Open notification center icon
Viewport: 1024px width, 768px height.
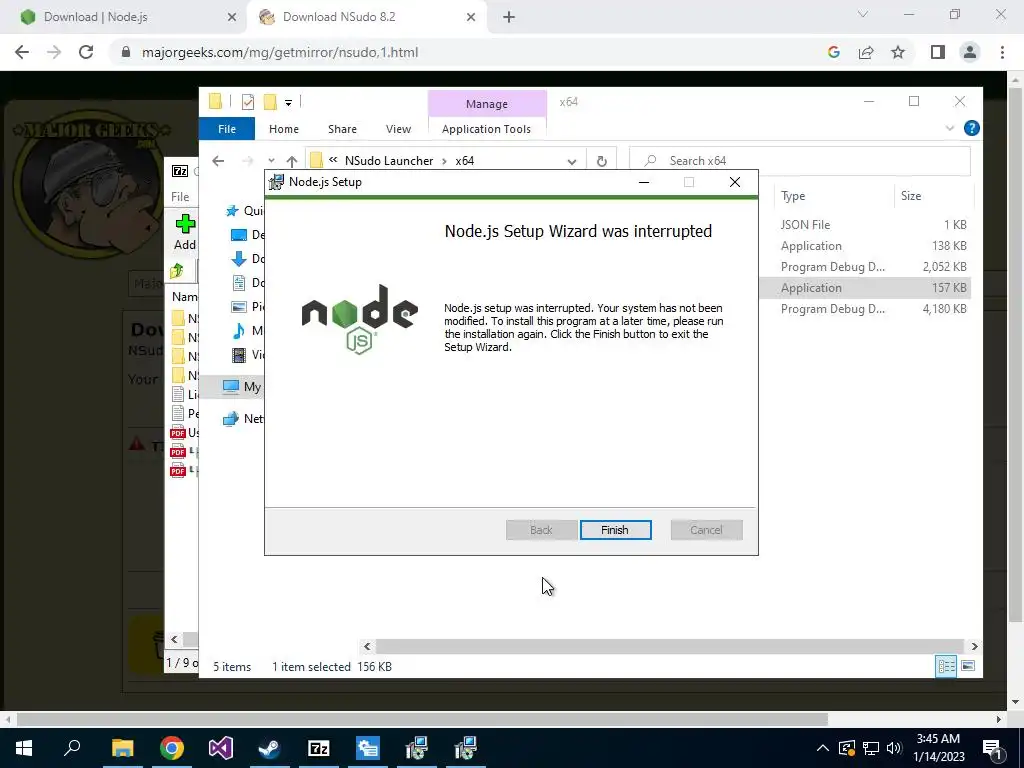click(x=993, y=748)
